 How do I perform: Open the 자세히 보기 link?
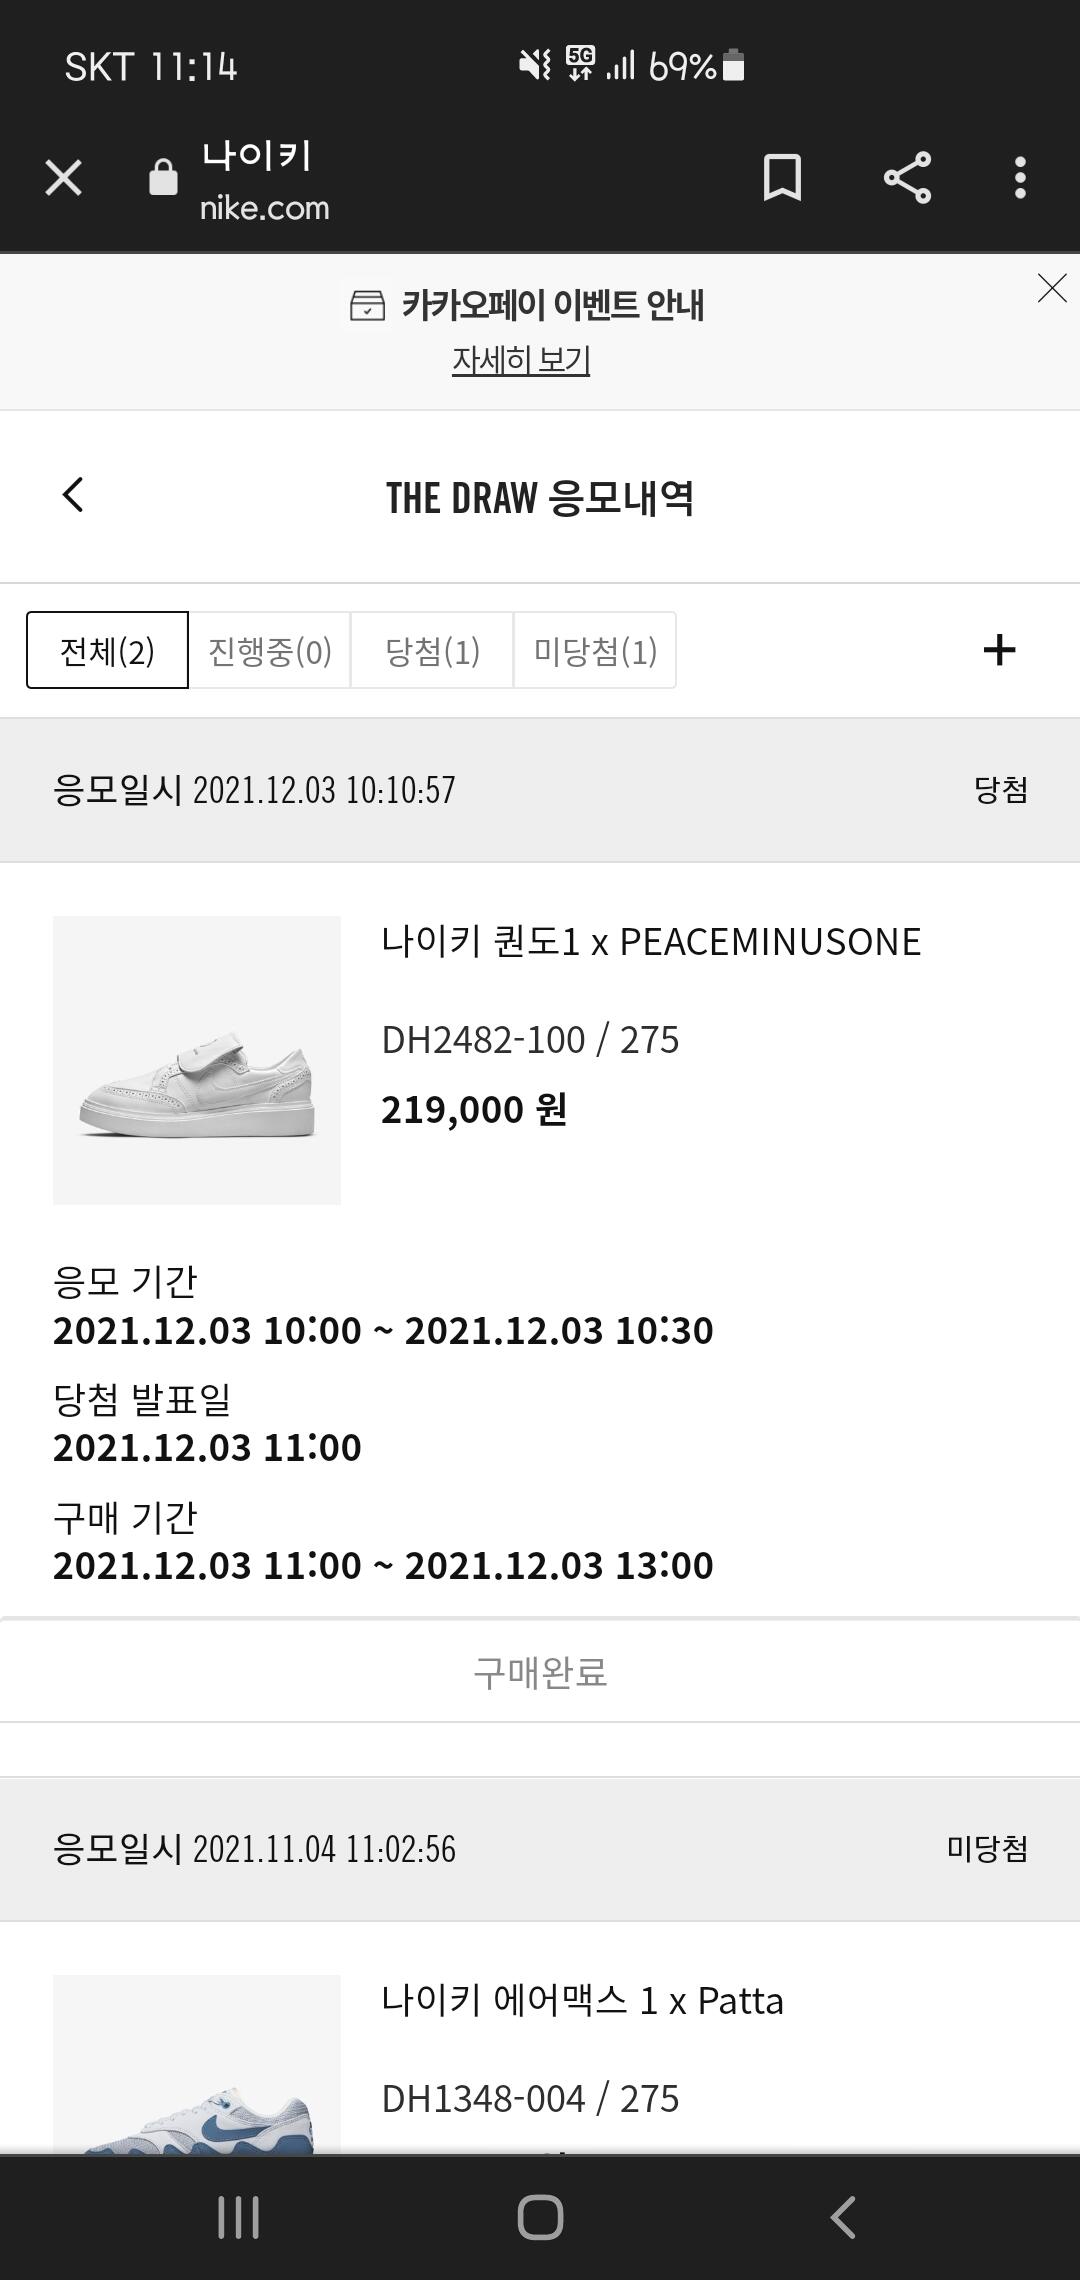(x=521, y=360)
